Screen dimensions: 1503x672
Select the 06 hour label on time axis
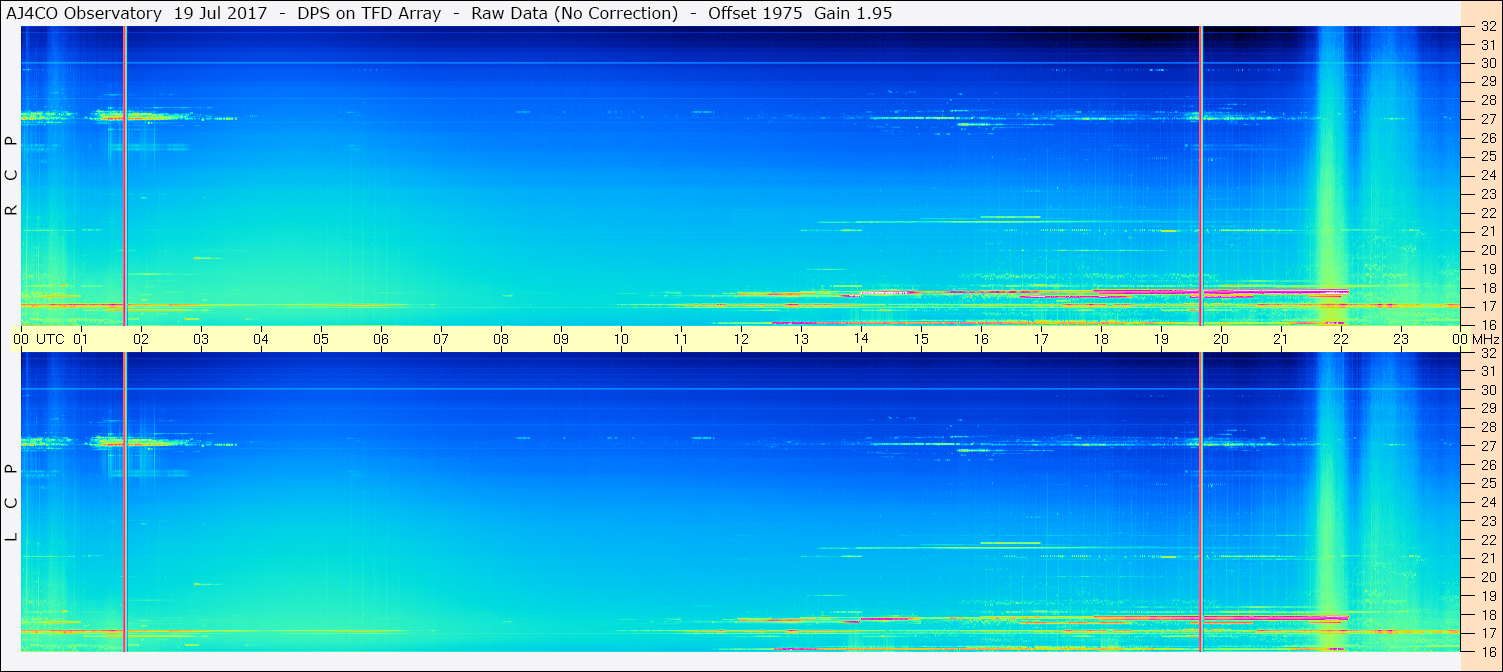tap(381, 339)
